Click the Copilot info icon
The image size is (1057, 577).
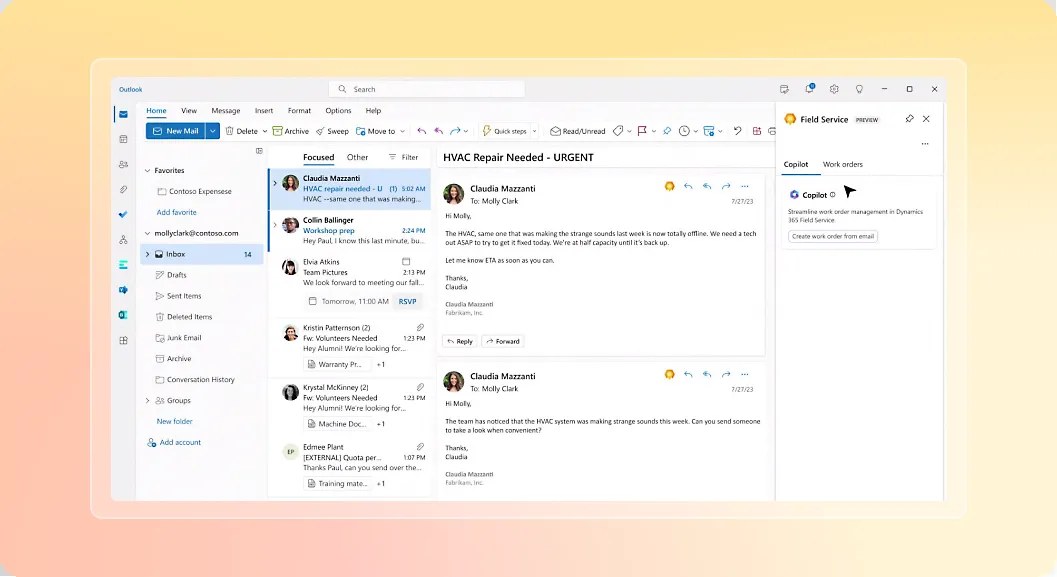pyautogui.click(x=833, y=195)
